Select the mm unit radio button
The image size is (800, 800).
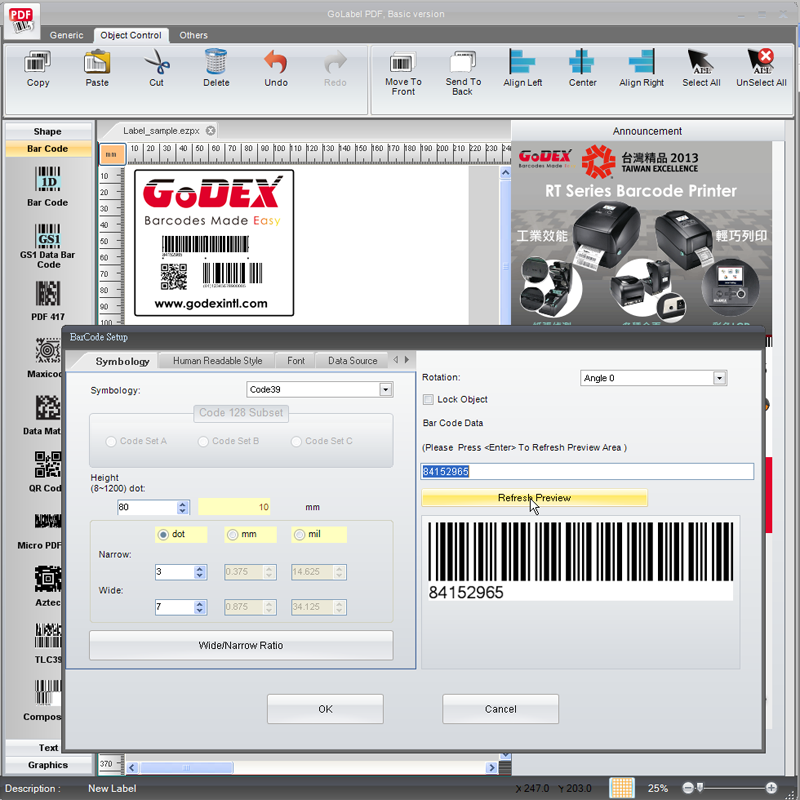(x=233, y=534)
